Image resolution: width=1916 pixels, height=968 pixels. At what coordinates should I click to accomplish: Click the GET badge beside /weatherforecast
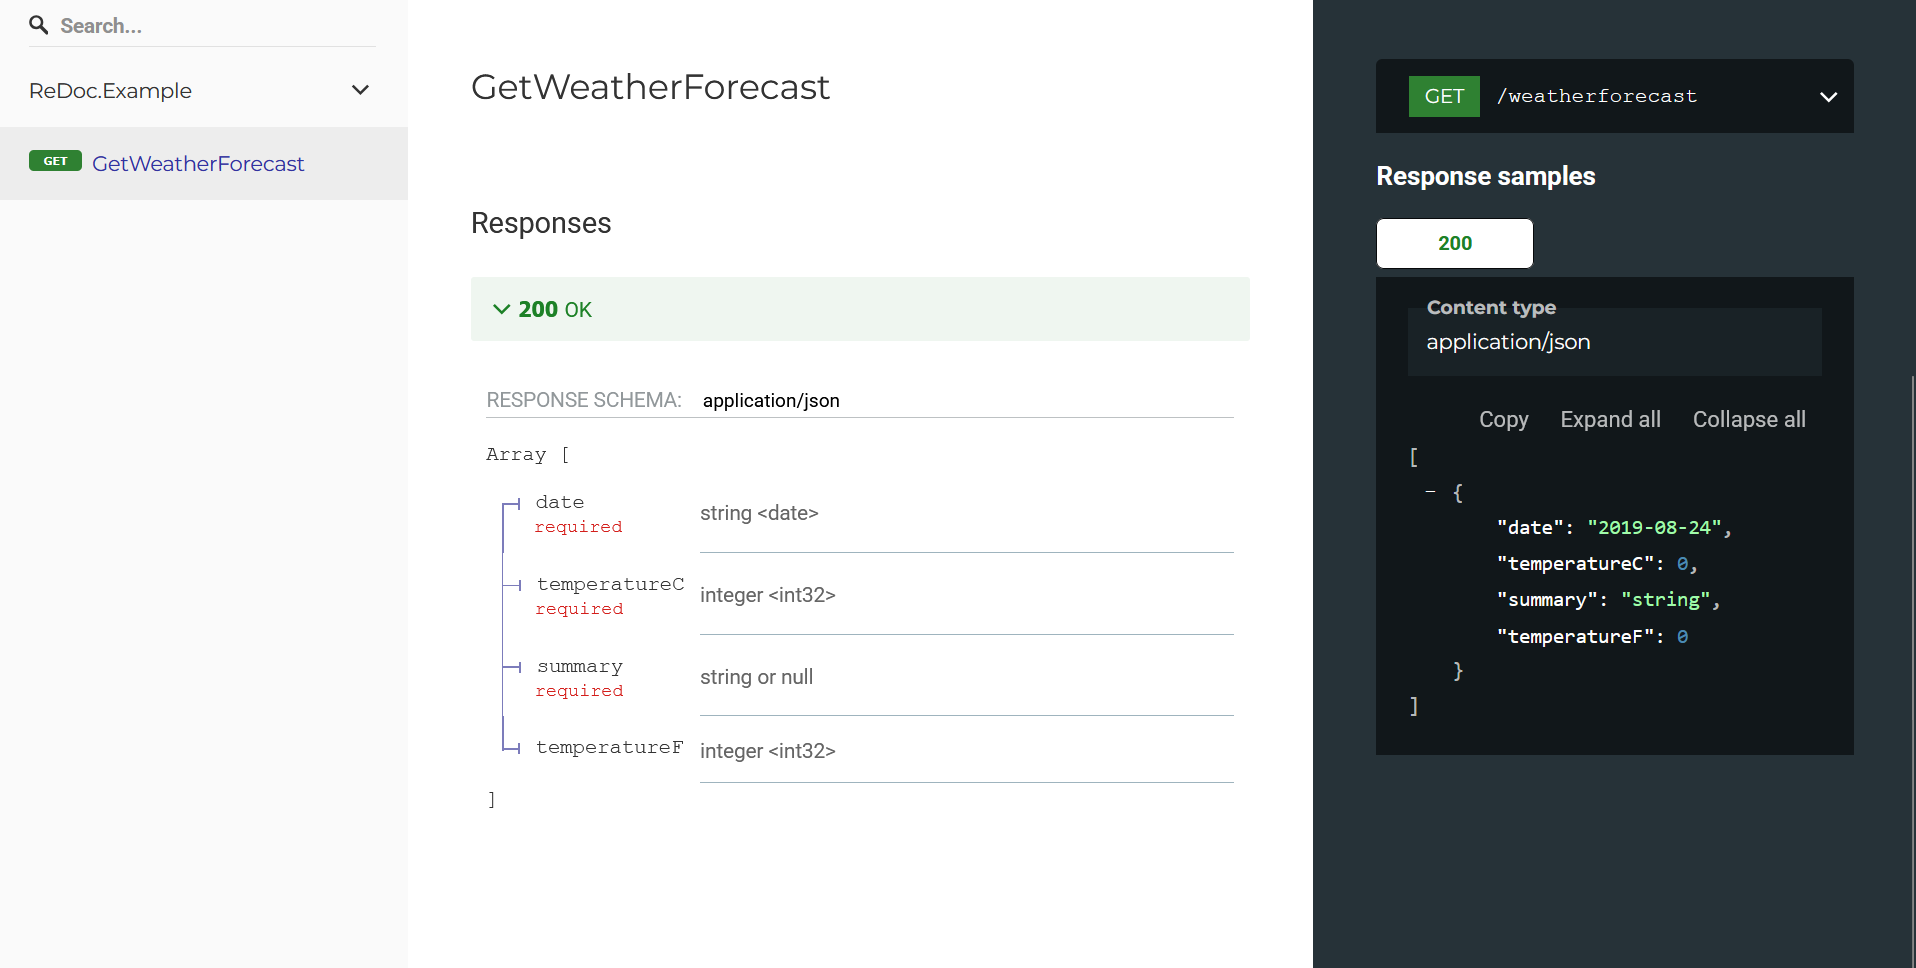point(1443,96)
